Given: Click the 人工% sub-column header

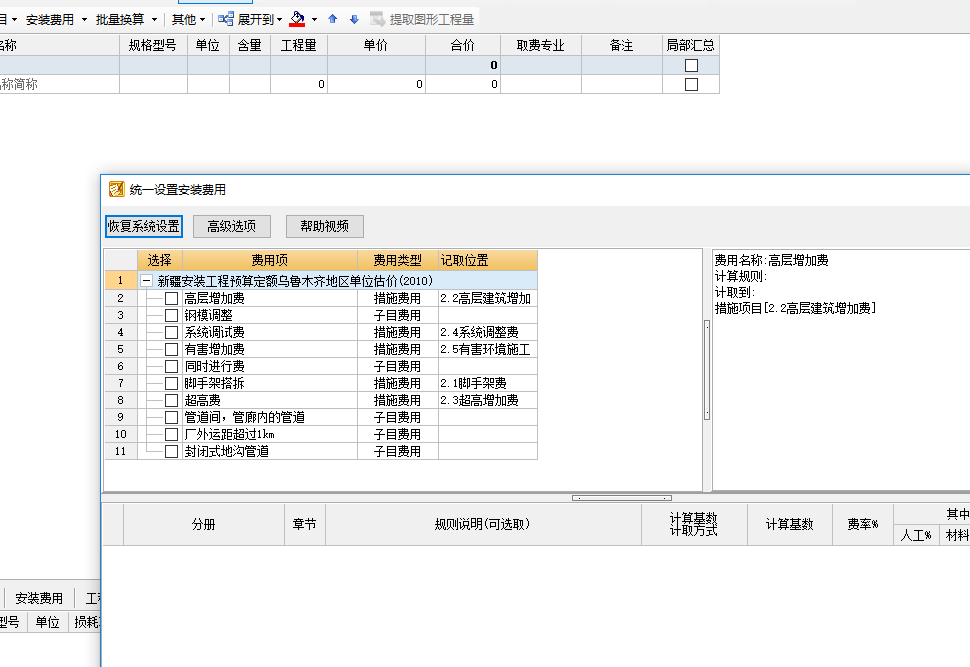Looking at the screenshot, I should click(x=916, y=535).
